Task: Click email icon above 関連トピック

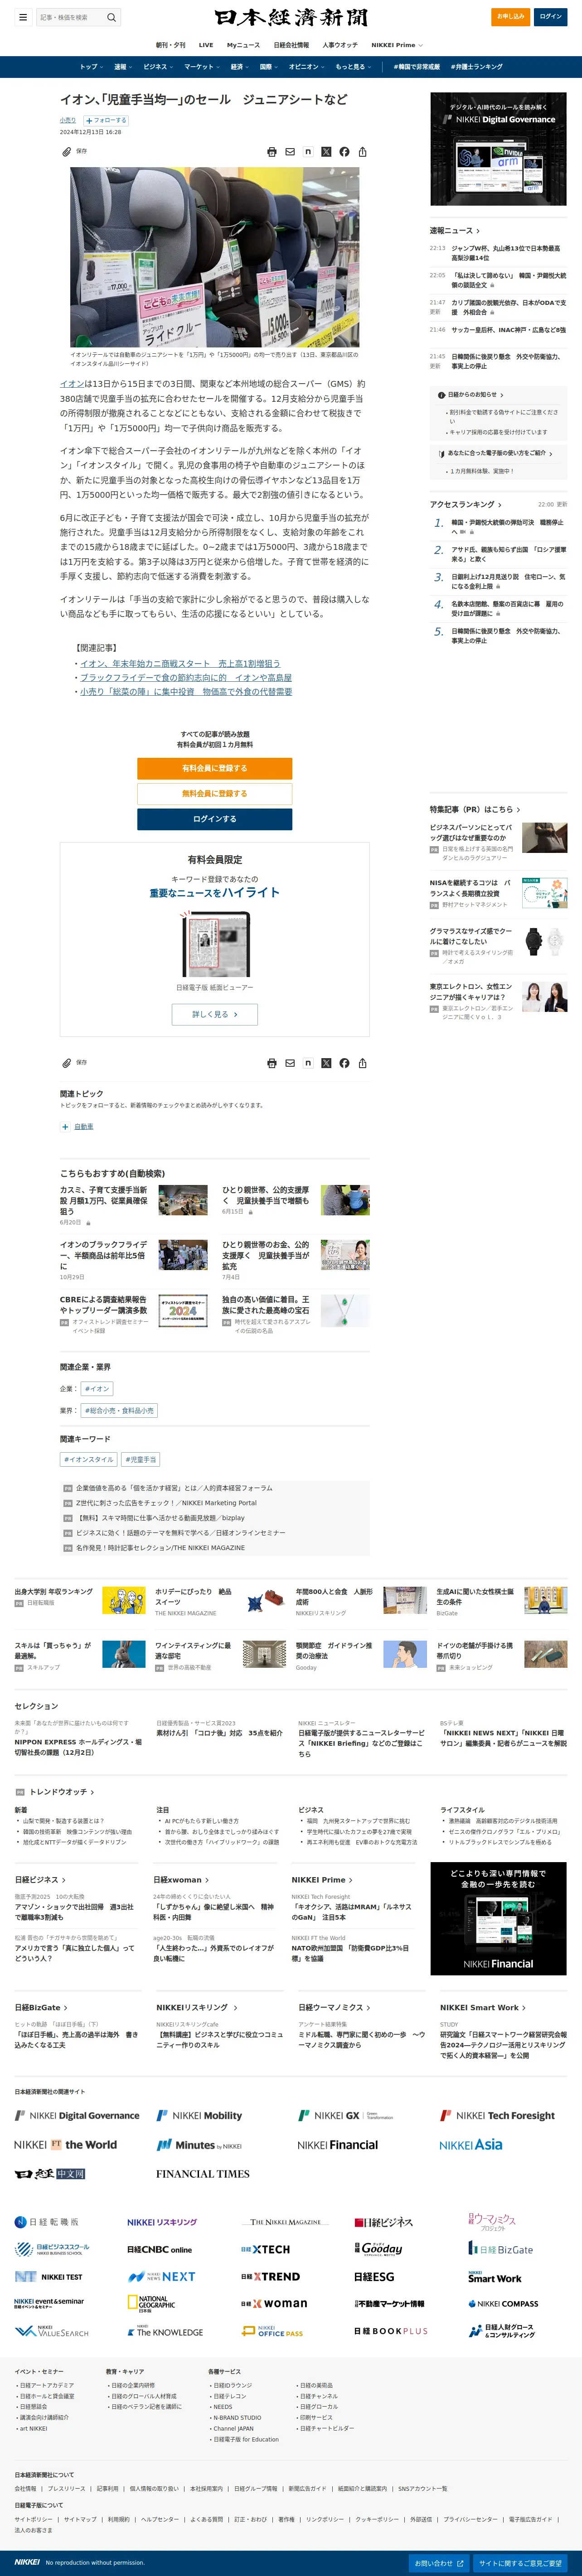Action: click(x=290, y=1063)
